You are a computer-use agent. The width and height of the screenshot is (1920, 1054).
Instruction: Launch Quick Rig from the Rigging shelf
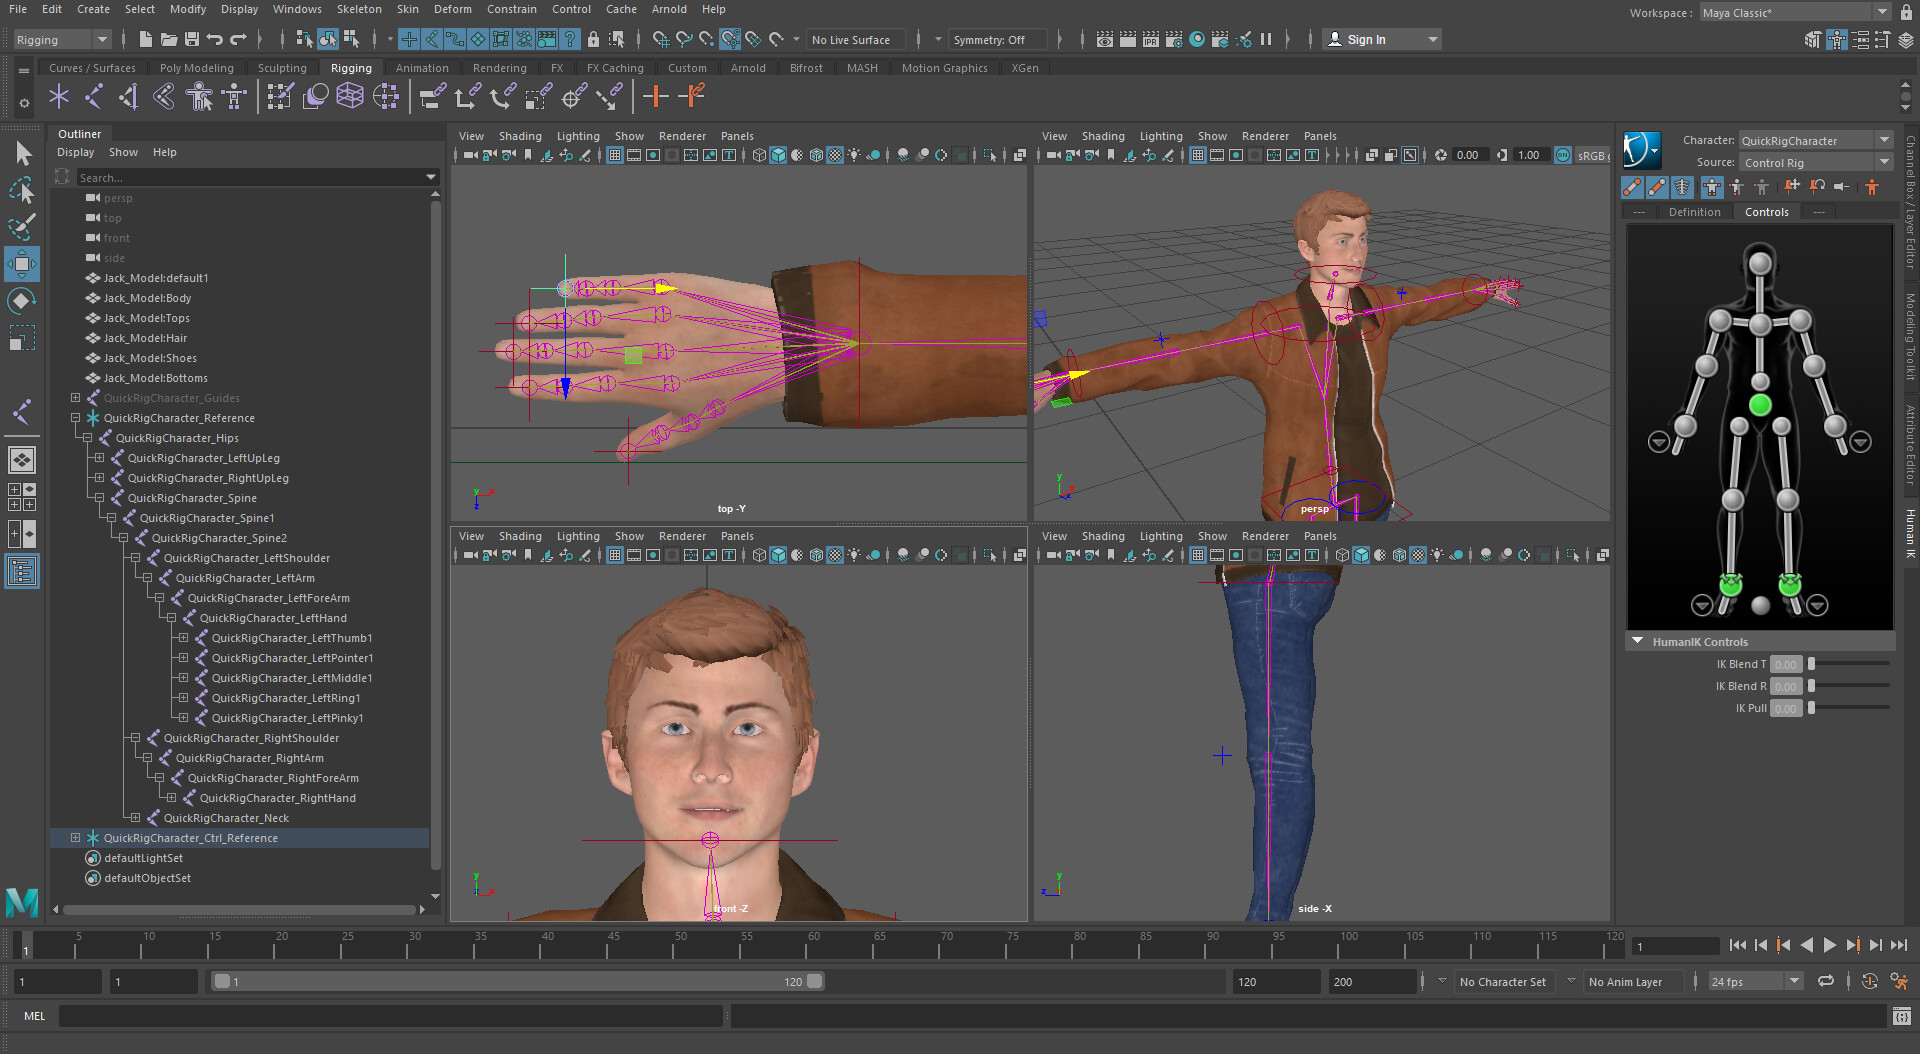click(199, 97)
